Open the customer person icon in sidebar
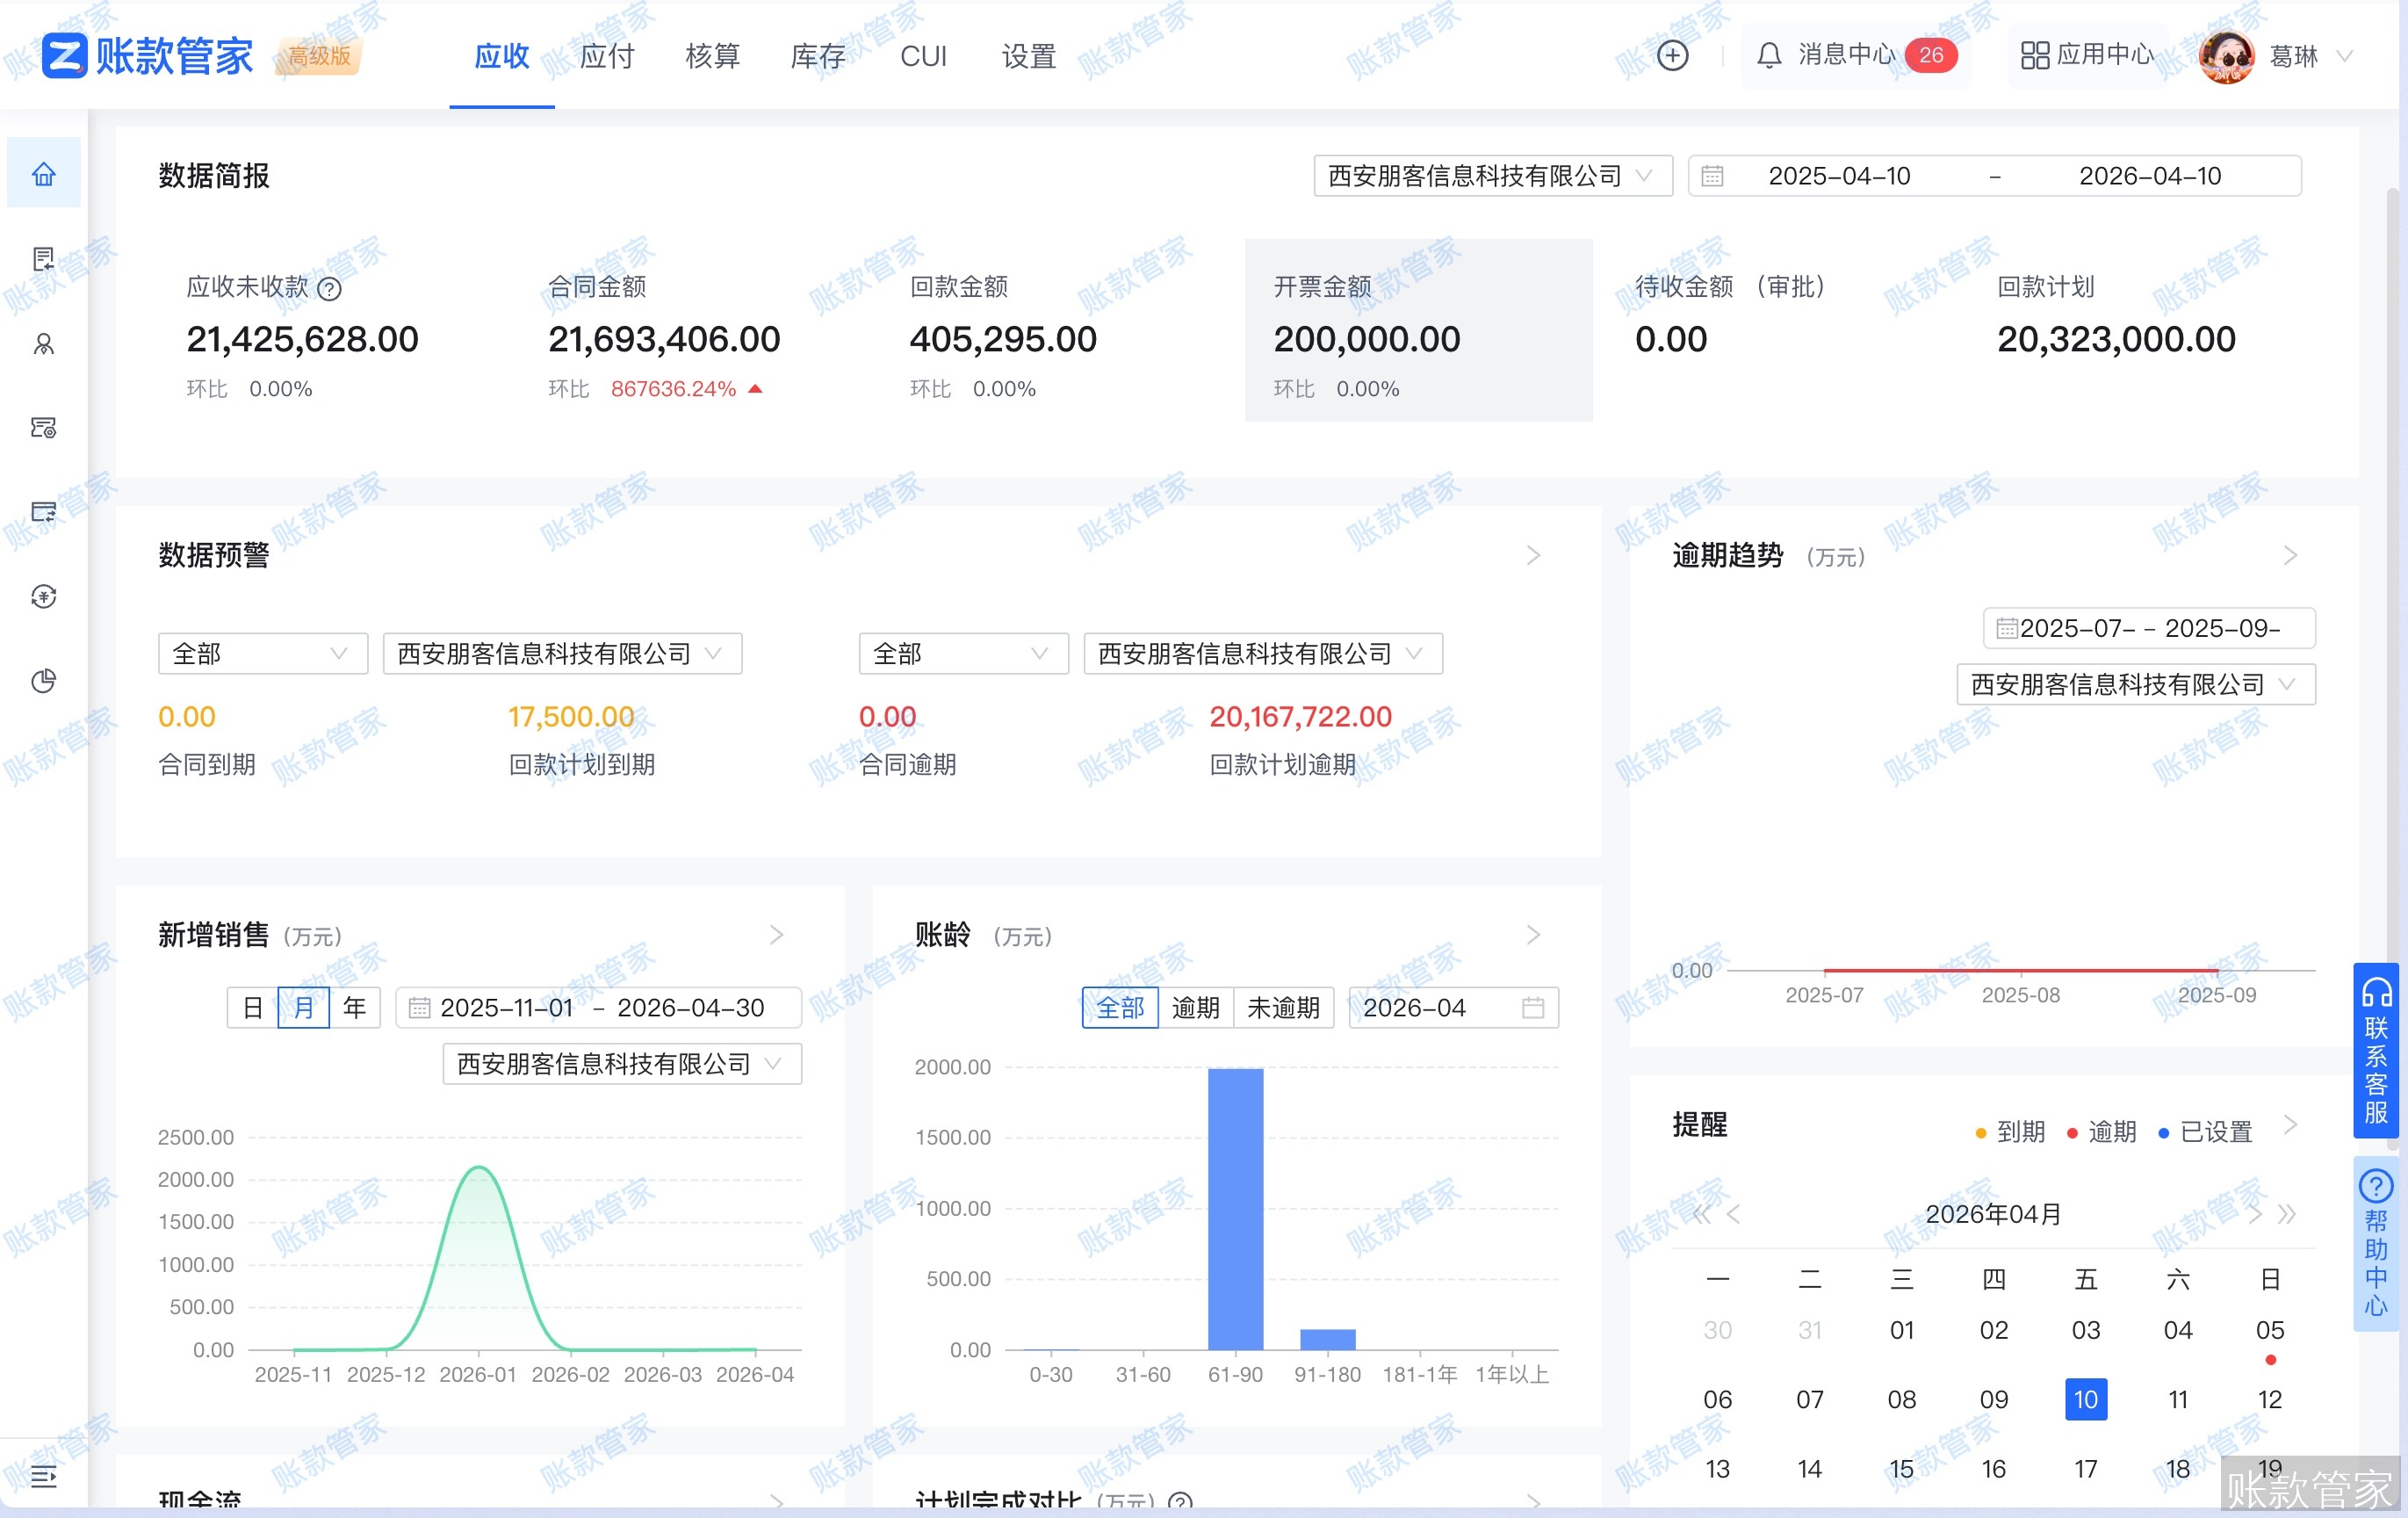This screenshot has height=1518, width=2408. click(x=43, y=344)
